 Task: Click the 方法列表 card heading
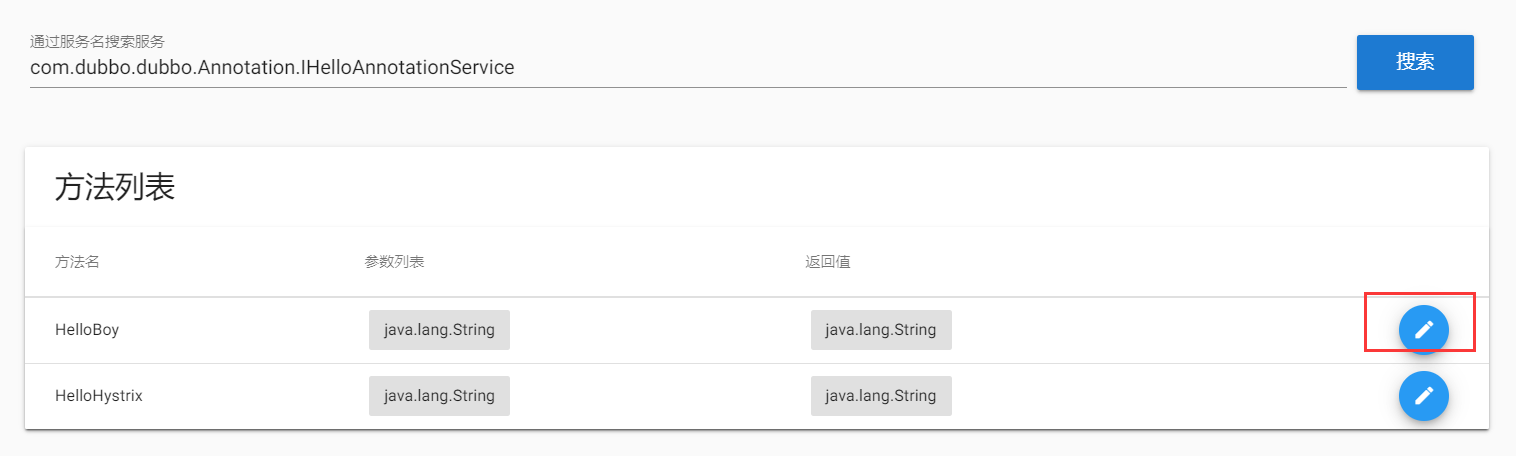pos(115,187)
